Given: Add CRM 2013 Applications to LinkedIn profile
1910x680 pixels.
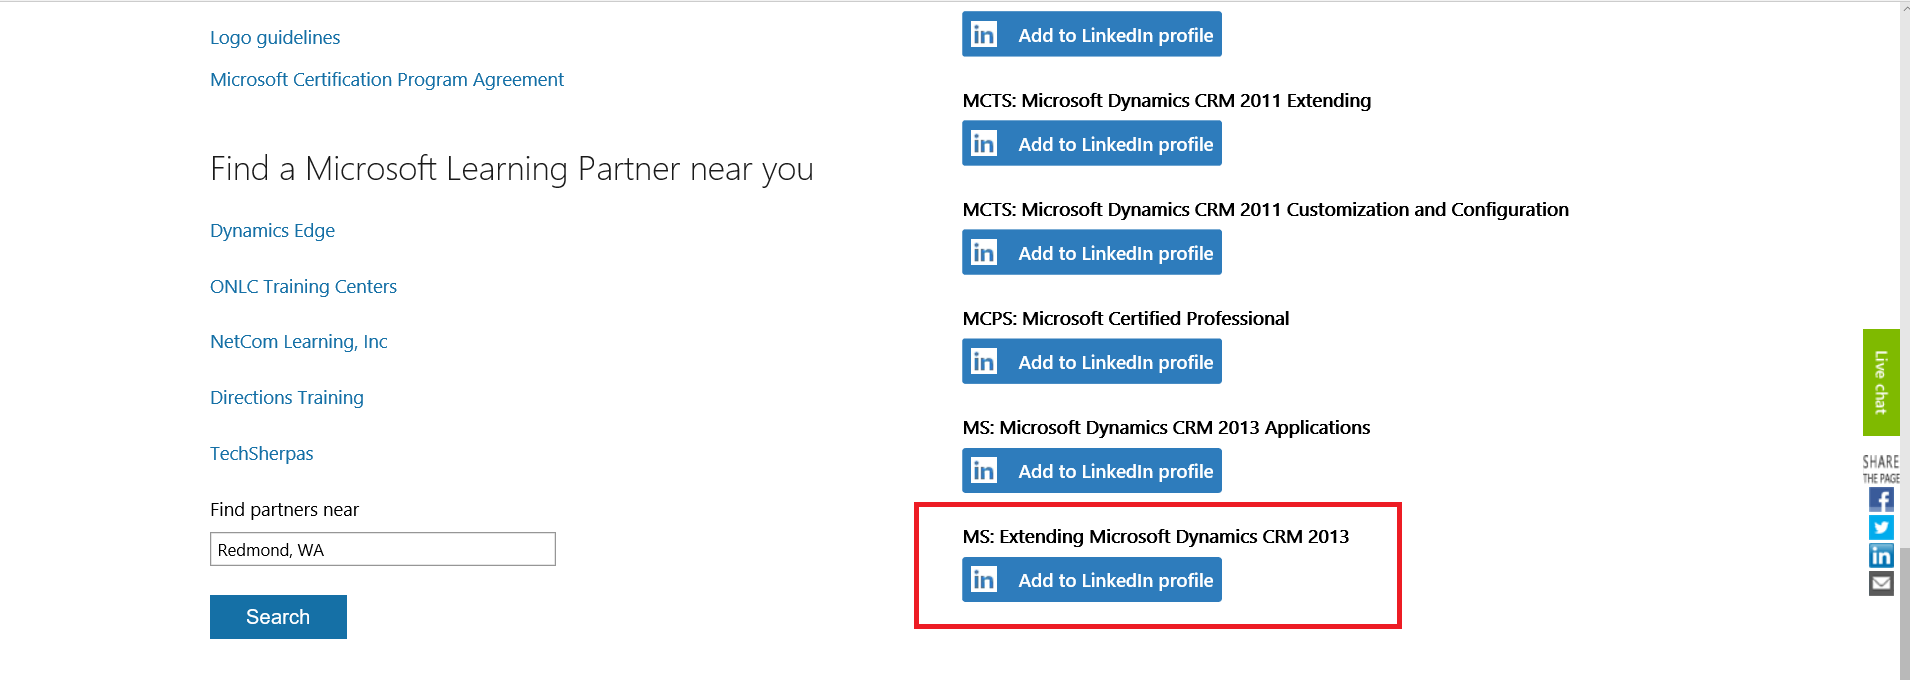Looking at the screenshot, I should click(1091, 470).
